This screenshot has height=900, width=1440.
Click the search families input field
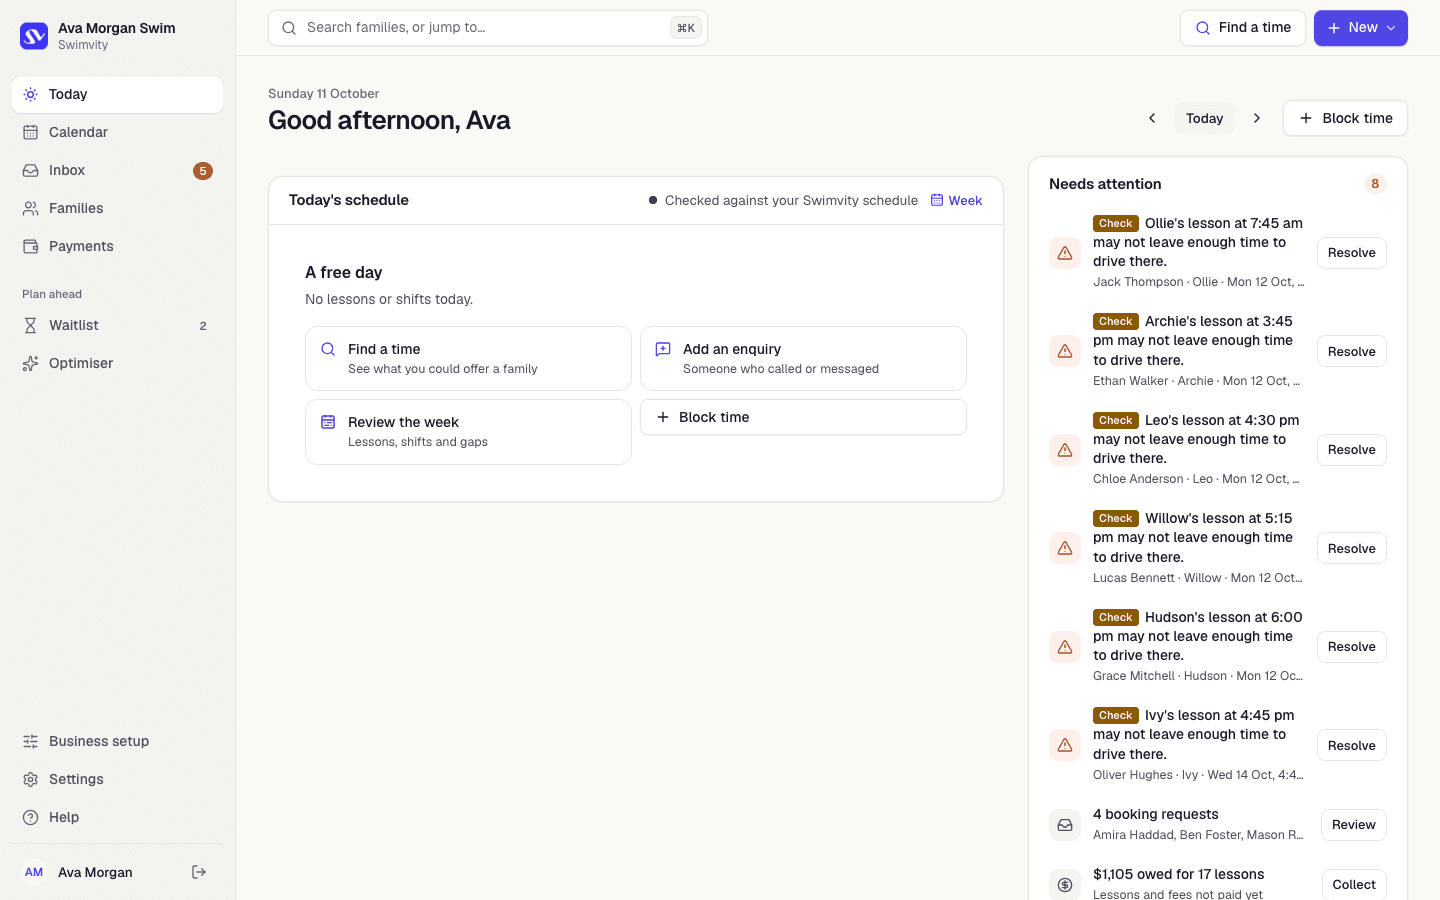coord(488,28)
